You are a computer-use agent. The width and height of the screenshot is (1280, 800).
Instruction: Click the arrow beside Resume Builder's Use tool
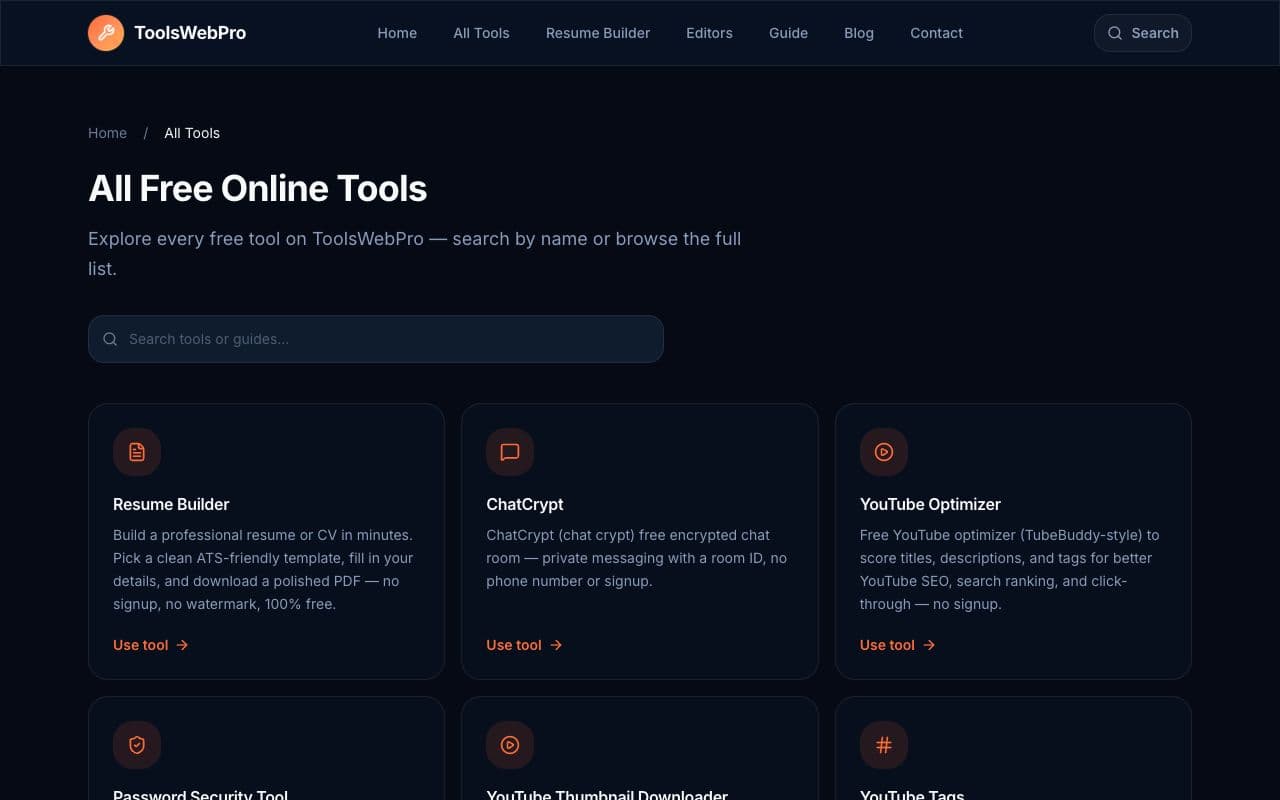(x=182, y=645)
